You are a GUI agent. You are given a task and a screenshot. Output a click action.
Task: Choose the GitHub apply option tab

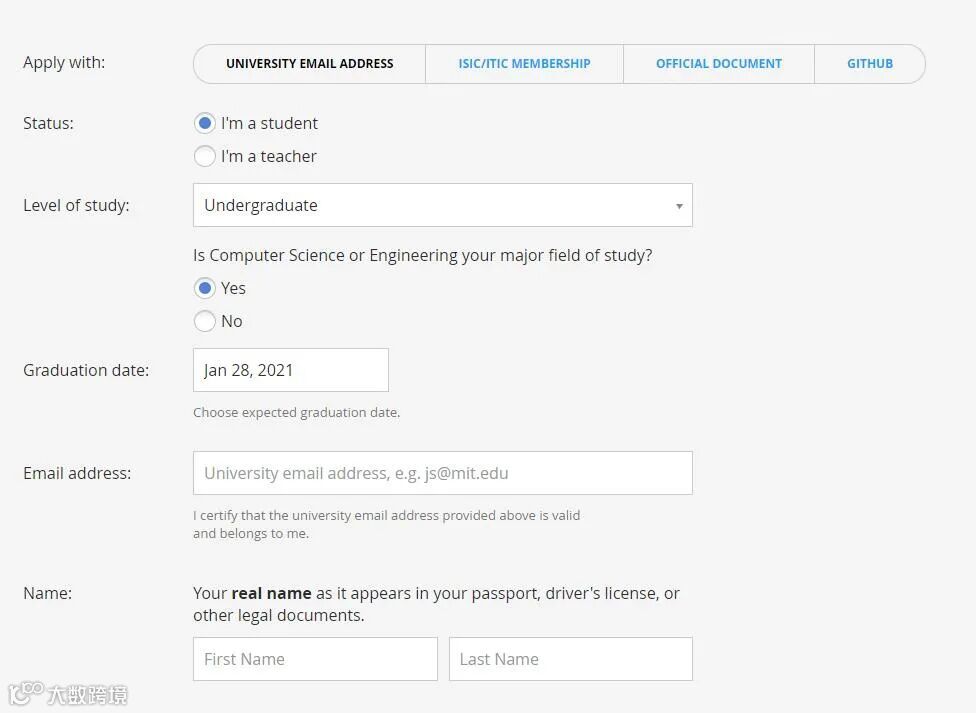(x=869, y=64)
